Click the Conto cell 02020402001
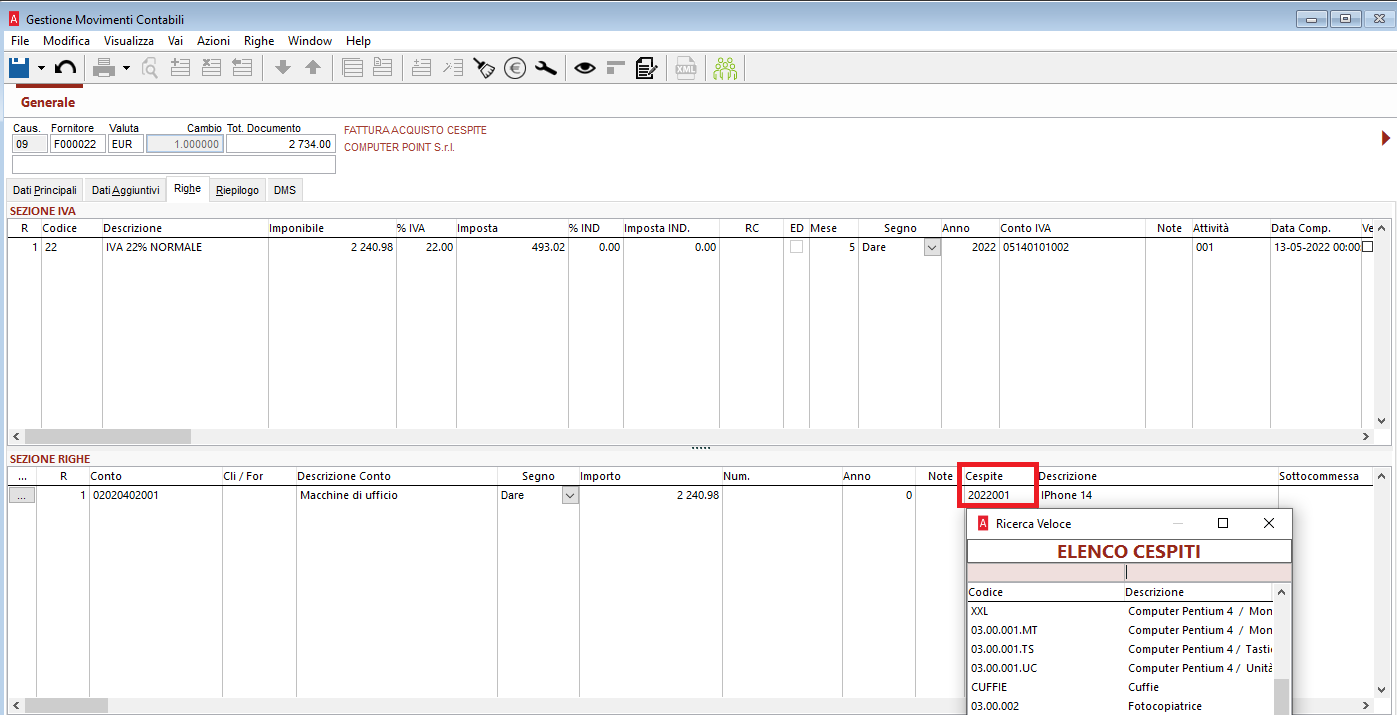Viewport: 1397px width, 715px height. 155,495
